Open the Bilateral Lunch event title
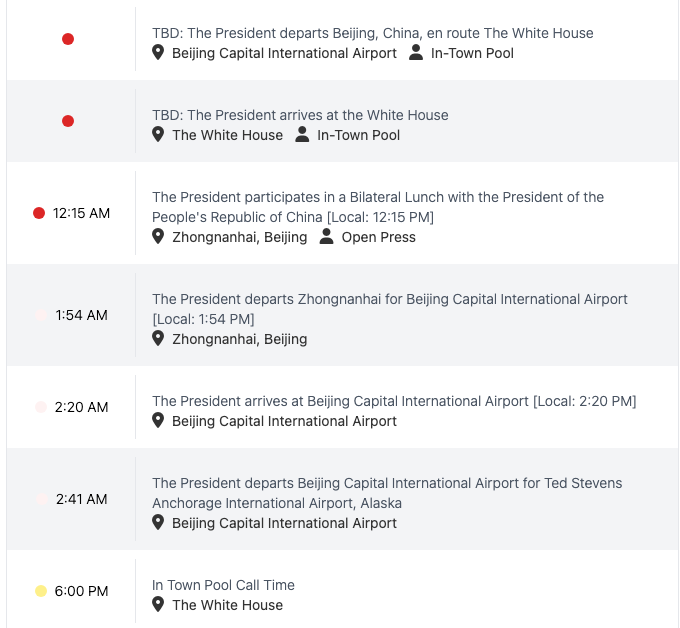 378,207
